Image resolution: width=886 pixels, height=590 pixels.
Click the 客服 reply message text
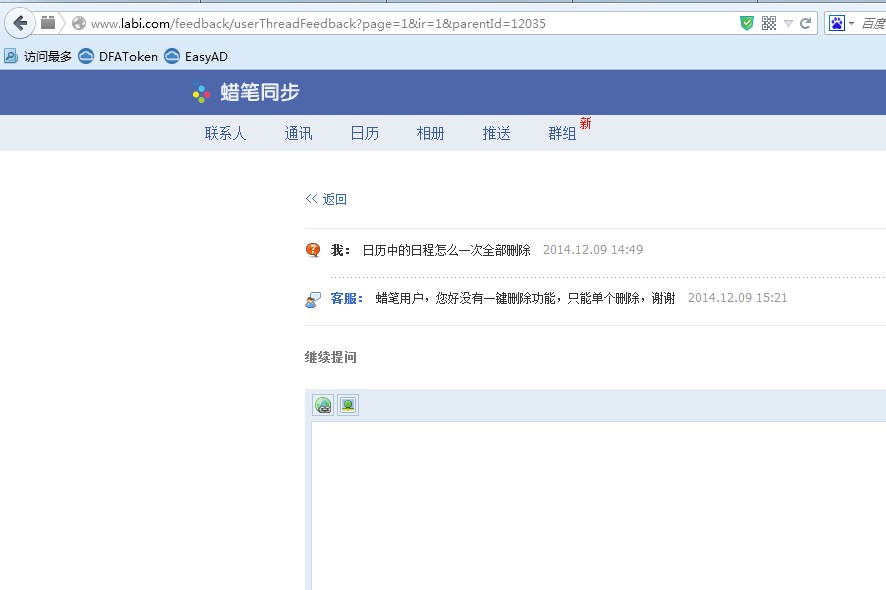pyautogui.click(x=525, y=298)
